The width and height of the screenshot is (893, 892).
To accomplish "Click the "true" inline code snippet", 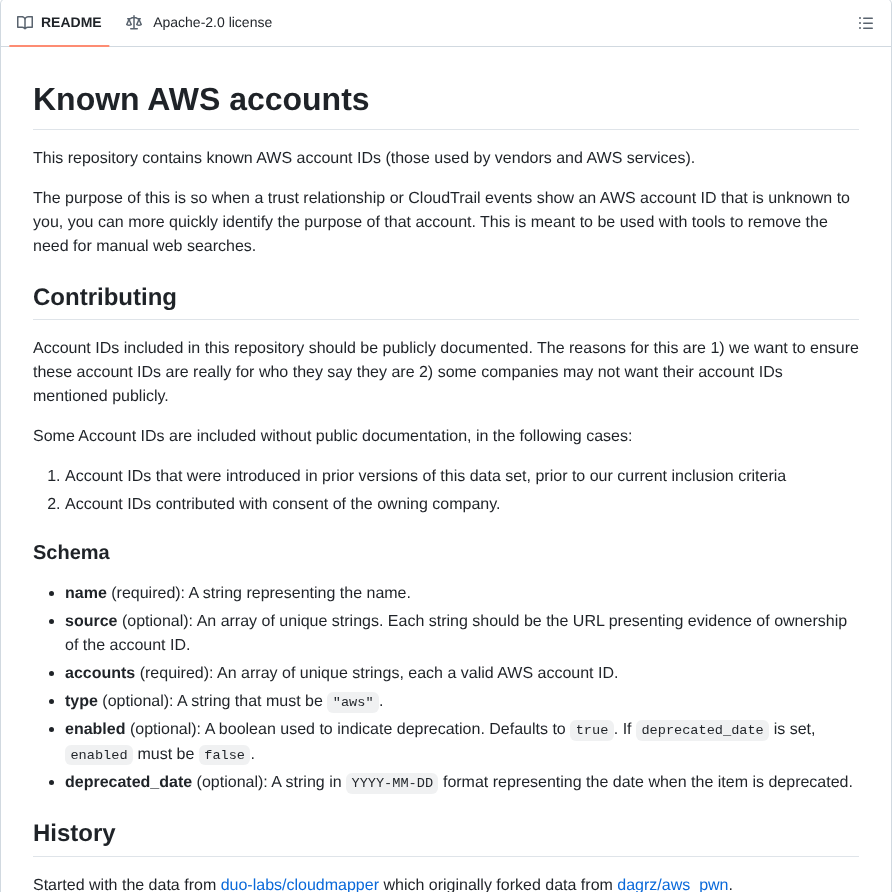I will point(591,730).
